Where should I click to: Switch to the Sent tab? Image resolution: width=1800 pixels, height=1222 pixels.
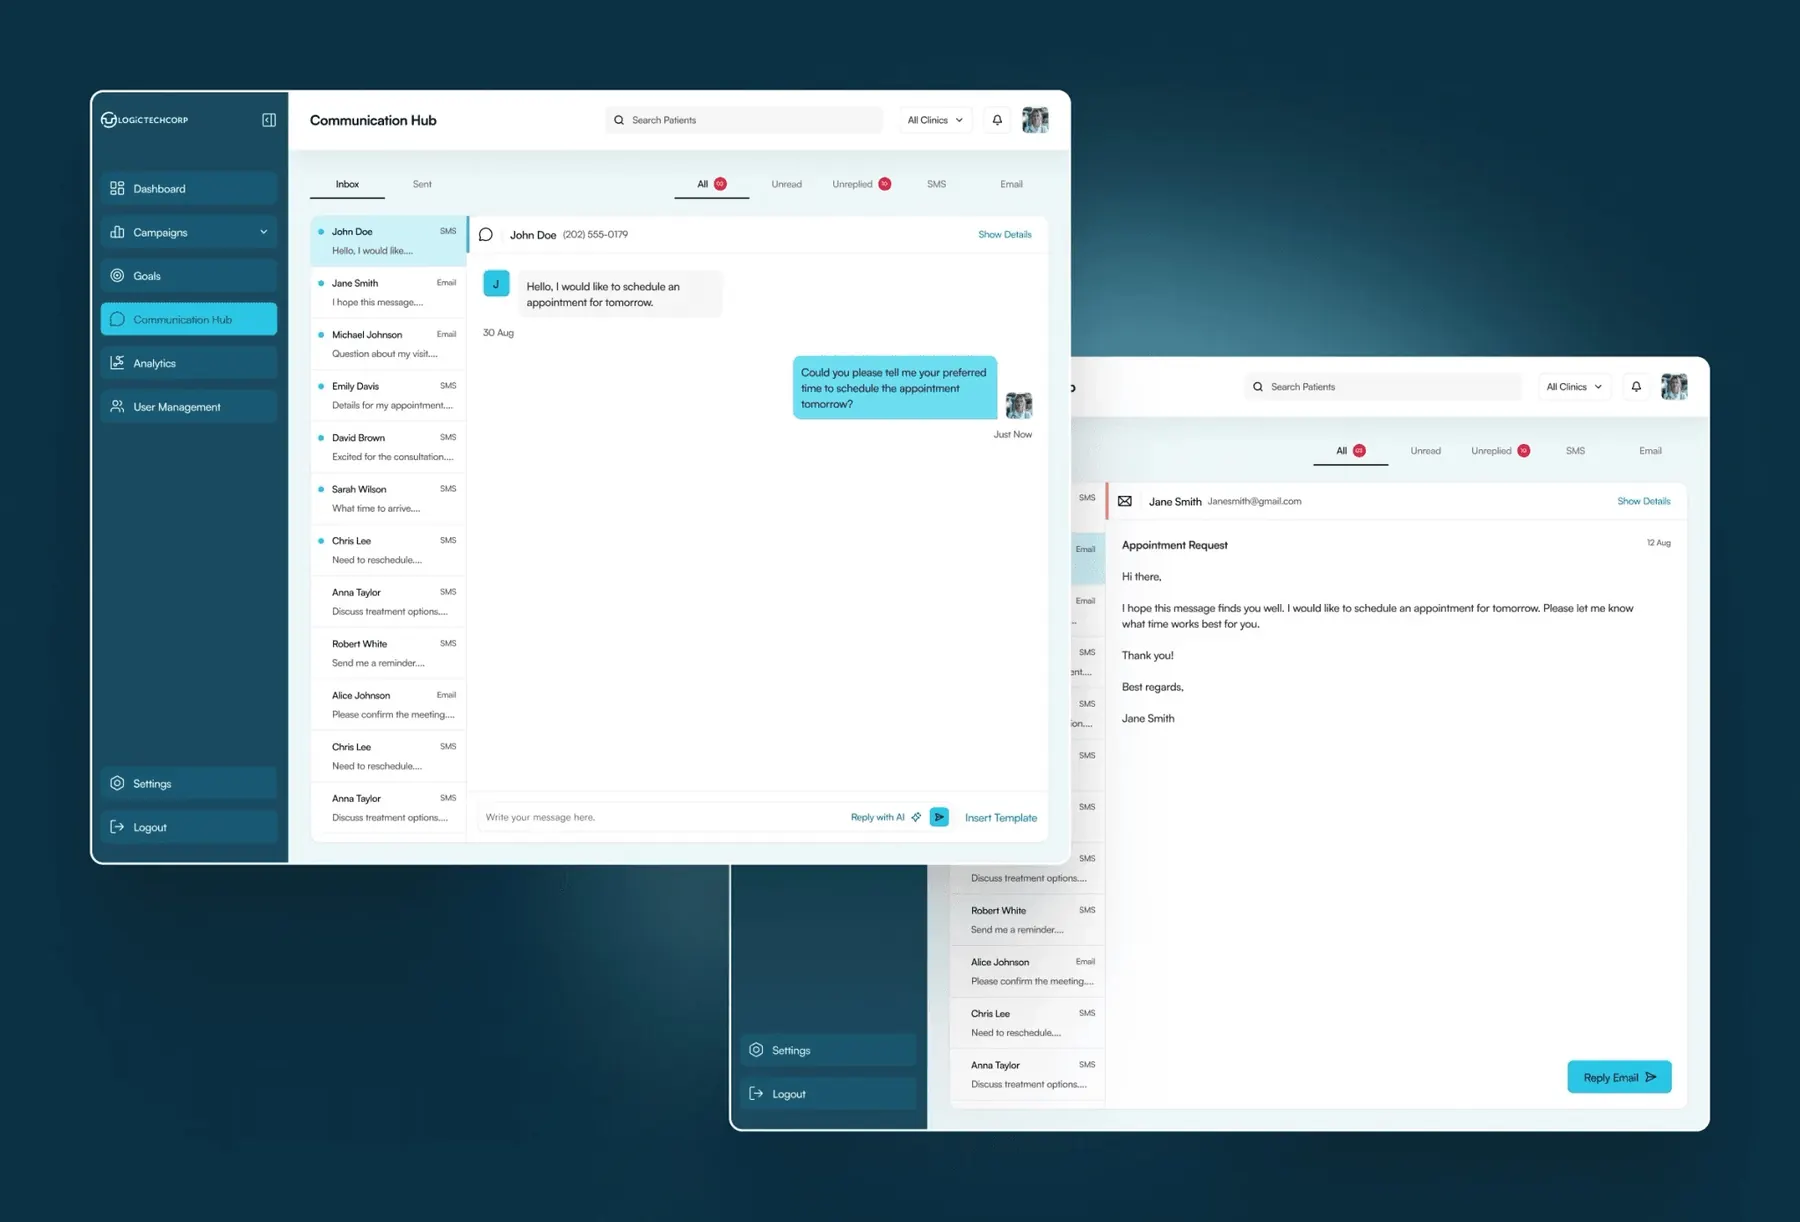click(422, 184)
